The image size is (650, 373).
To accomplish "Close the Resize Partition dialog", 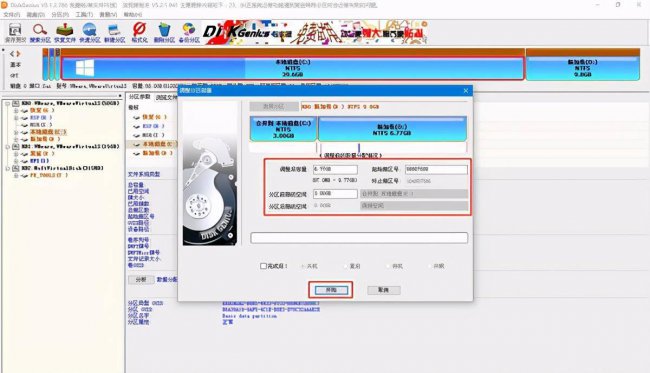I will tap(466, 91).
